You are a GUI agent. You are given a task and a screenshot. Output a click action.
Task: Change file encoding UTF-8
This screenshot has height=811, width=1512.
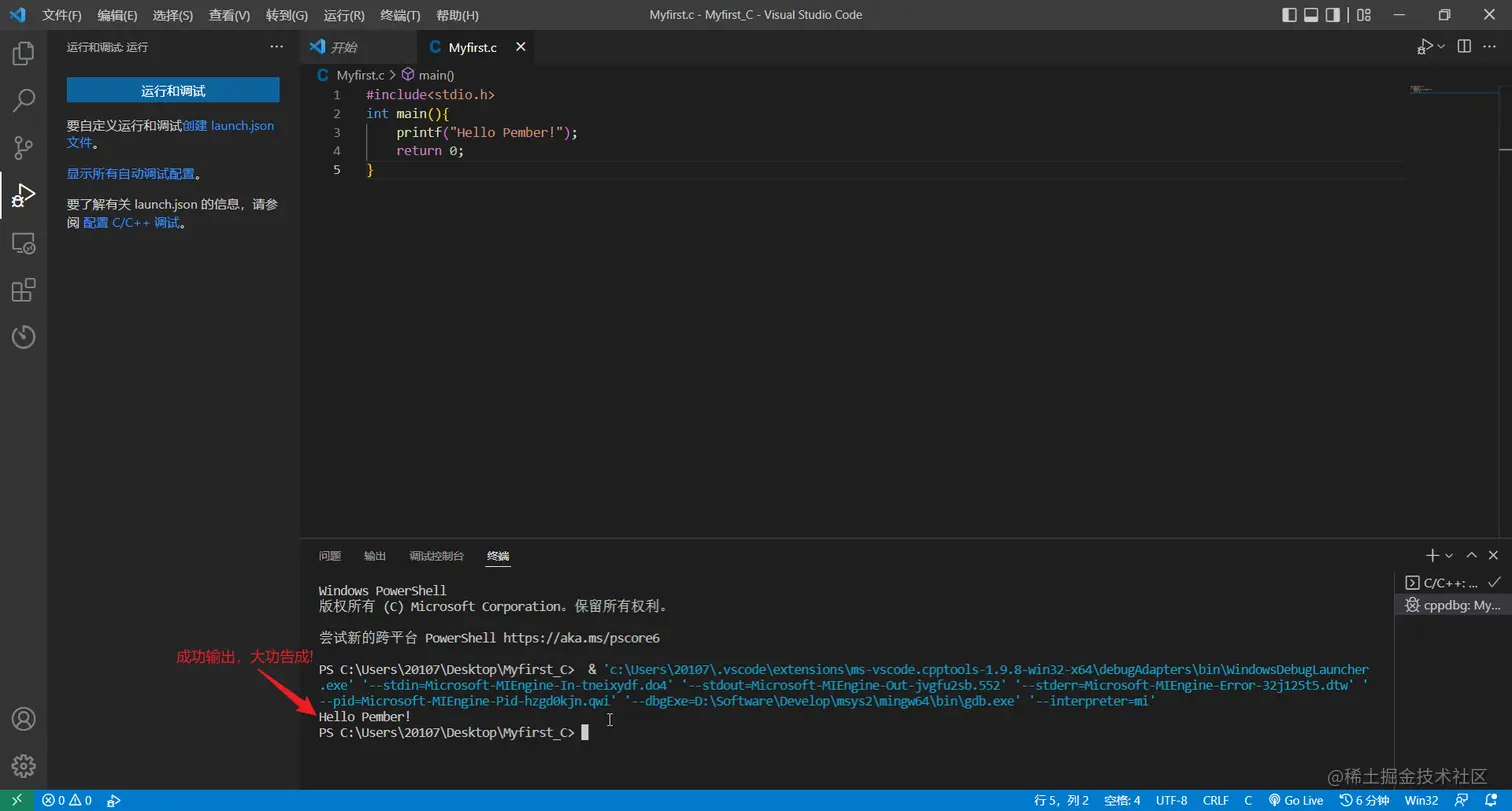point(1172,800)
